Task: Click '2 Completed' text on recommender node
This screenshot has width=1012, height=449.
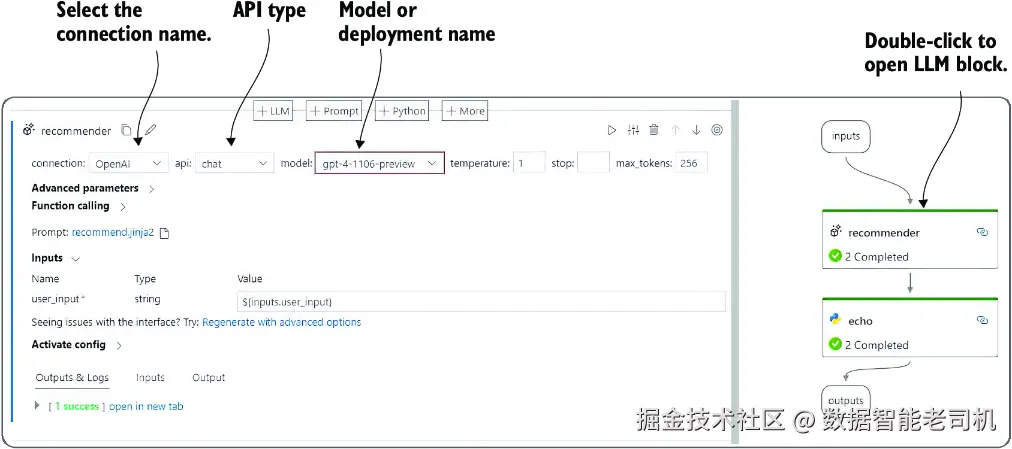Action: click(876, 257)
